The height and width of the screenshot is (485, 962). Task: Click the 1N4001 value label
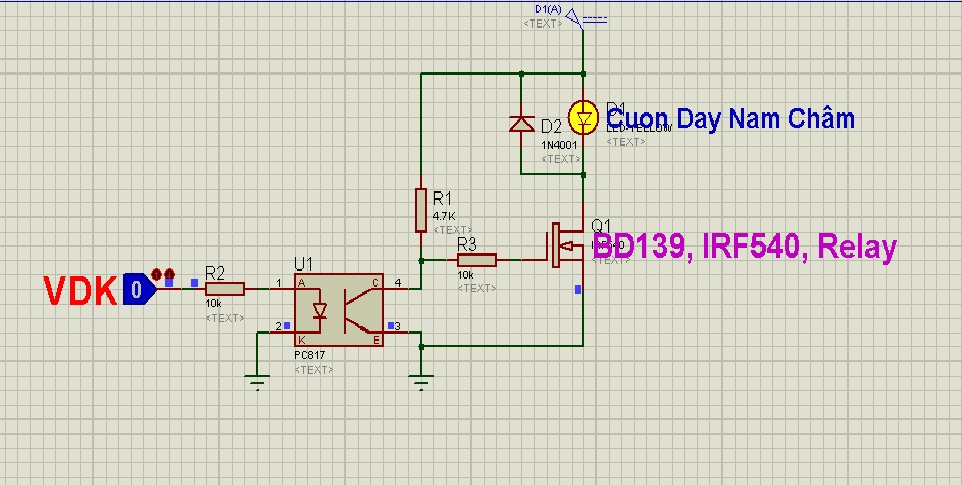pos(559,145)
